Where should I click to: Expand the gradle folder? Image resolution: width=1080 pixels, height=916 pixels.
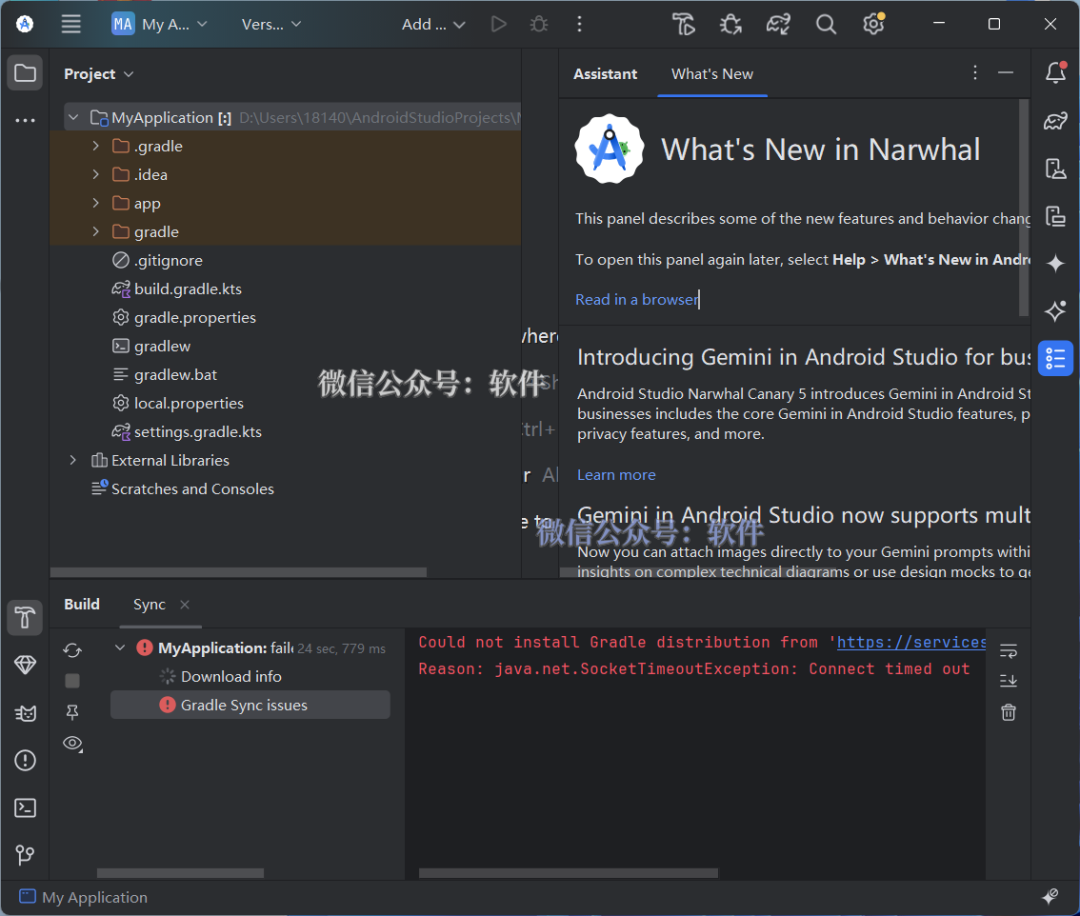point(96,232)
